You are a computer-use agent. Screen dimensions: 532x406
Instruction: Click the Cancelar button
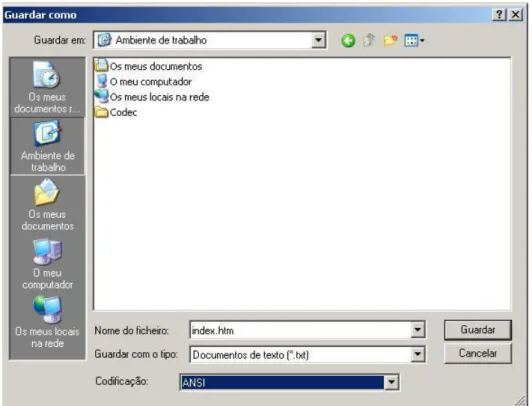tap(478, 353)
